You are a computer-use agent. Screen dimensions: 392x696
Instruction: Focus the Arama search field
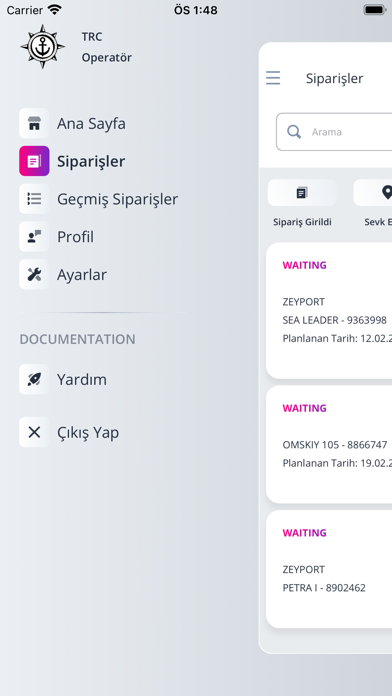pos(334,132)
